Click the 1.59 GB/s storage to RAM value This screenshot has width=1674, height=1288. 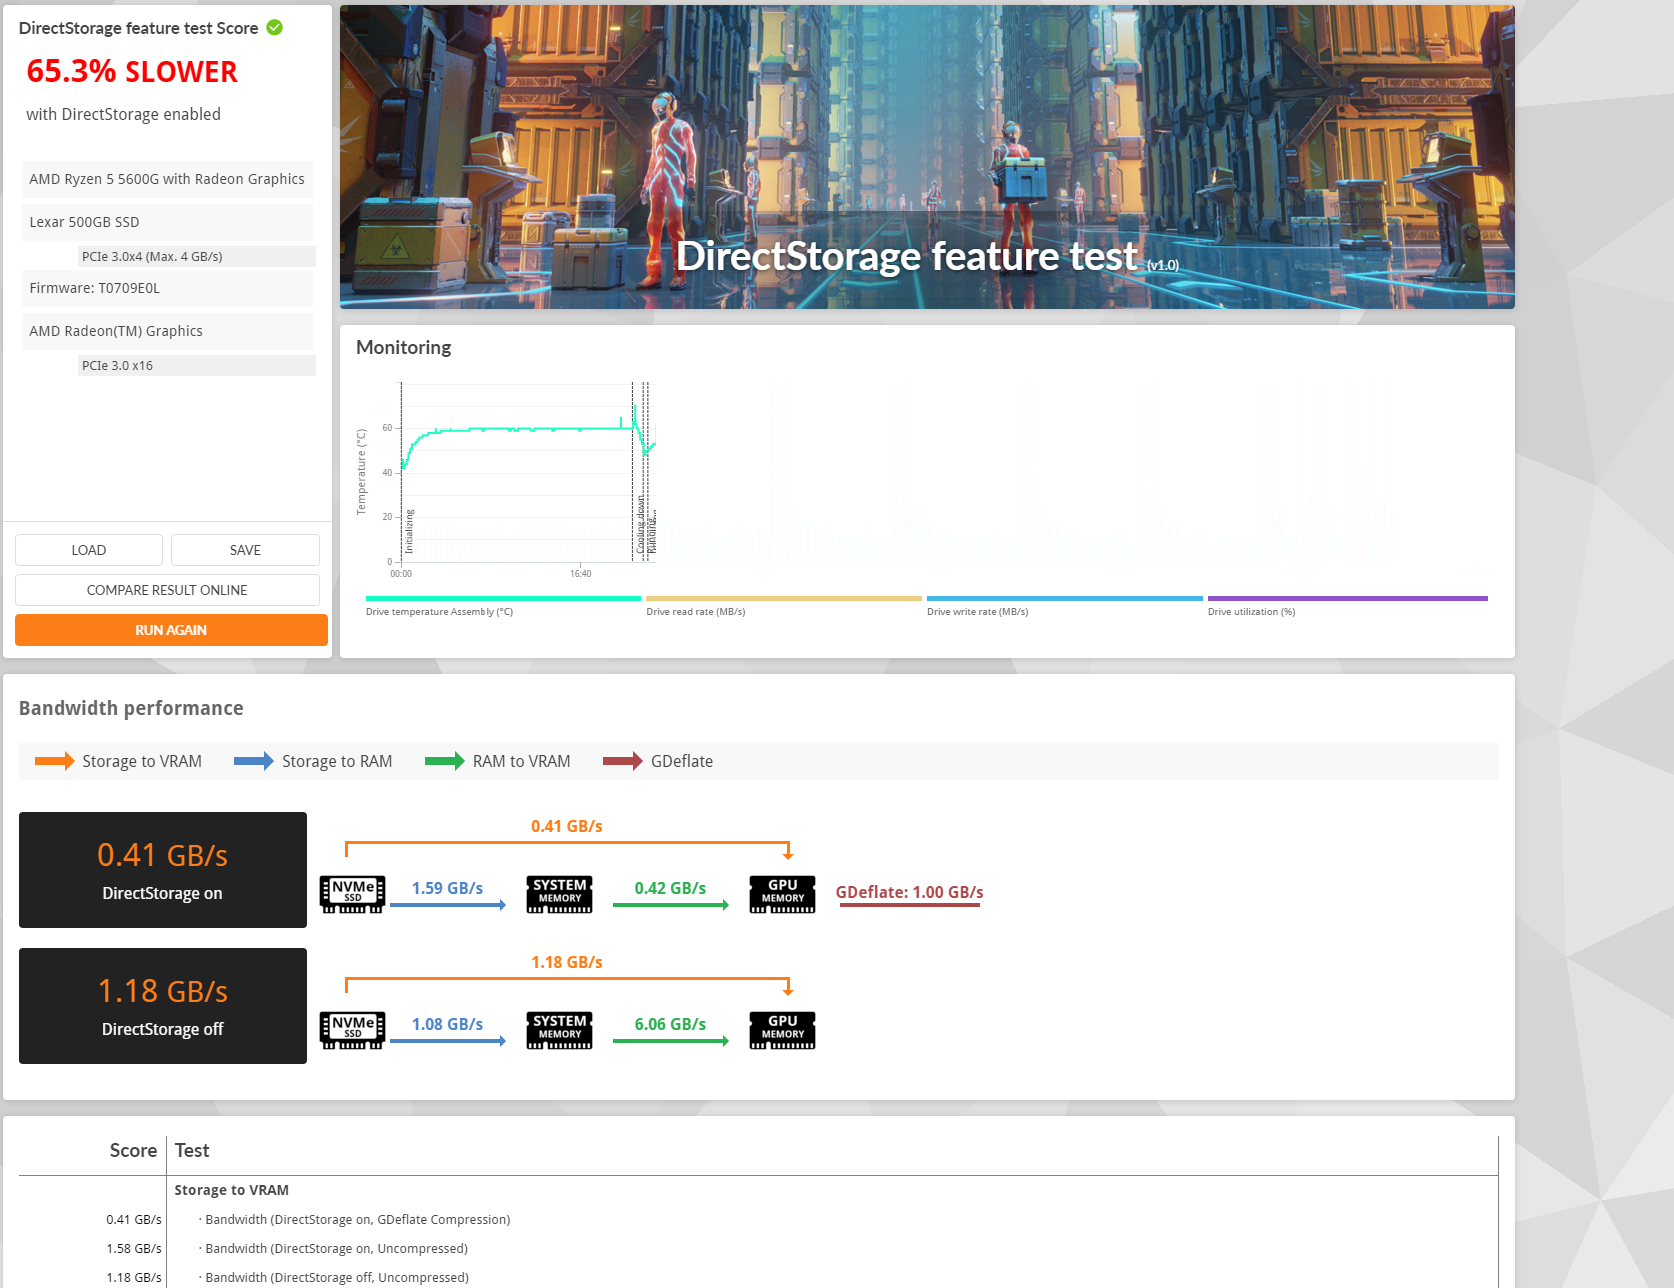[447, 888]
